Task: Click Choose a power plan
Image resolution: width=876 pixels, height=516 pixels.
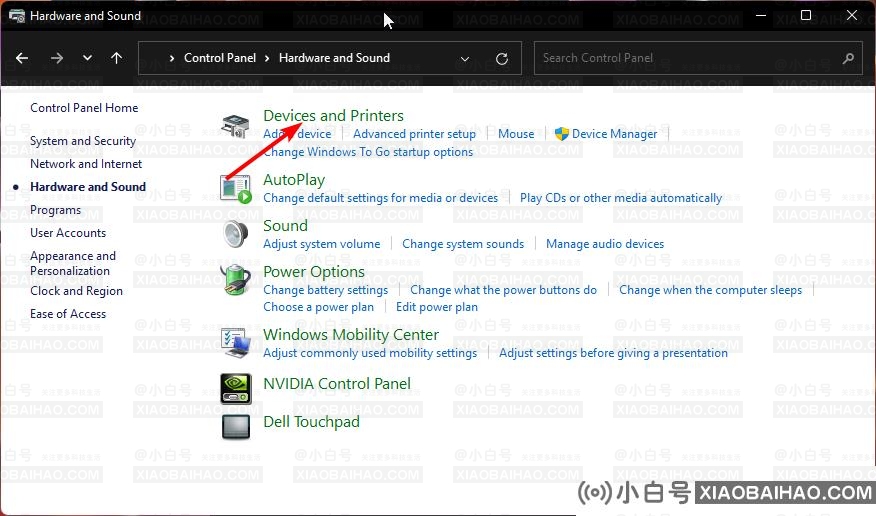Action: 318,307
